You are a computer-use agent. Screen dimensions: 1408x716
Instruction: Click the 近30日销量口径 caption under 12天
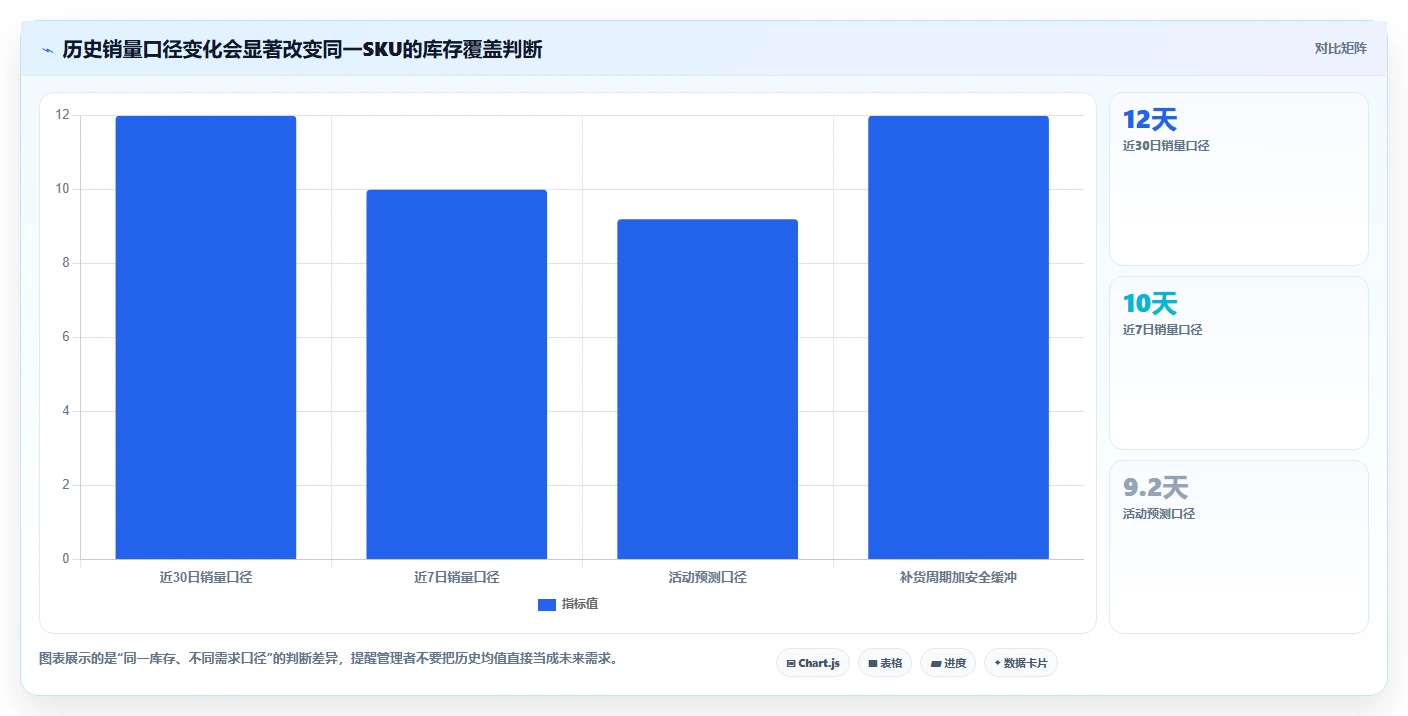click(1166, 146)
